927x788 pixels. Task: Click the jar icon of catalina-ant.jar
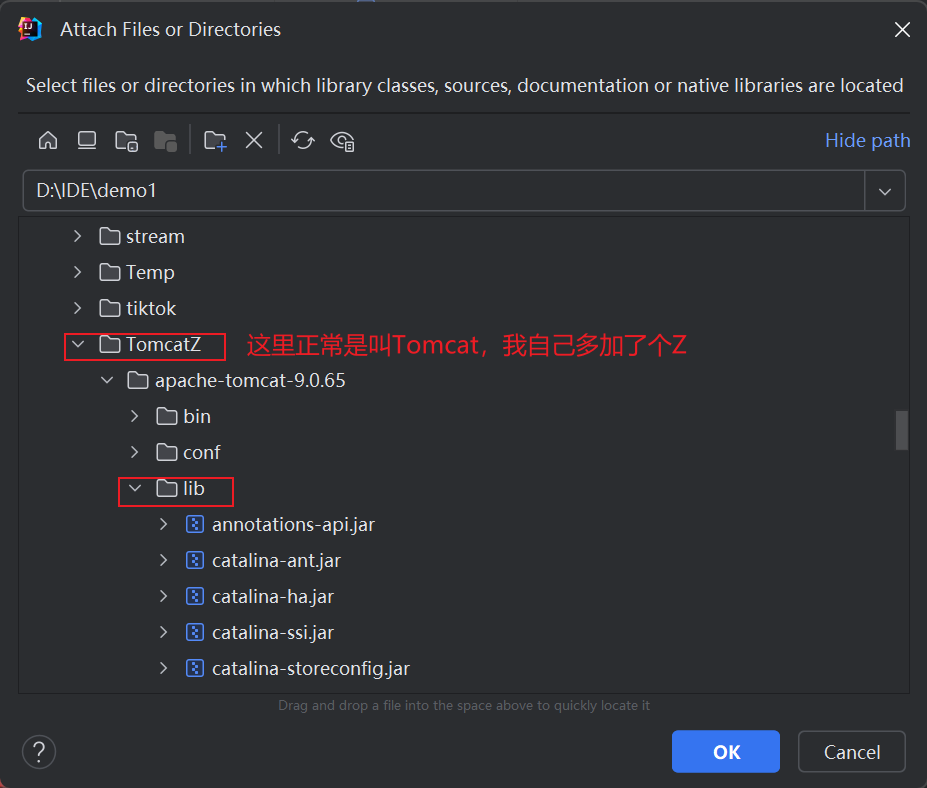coord(195,560)
